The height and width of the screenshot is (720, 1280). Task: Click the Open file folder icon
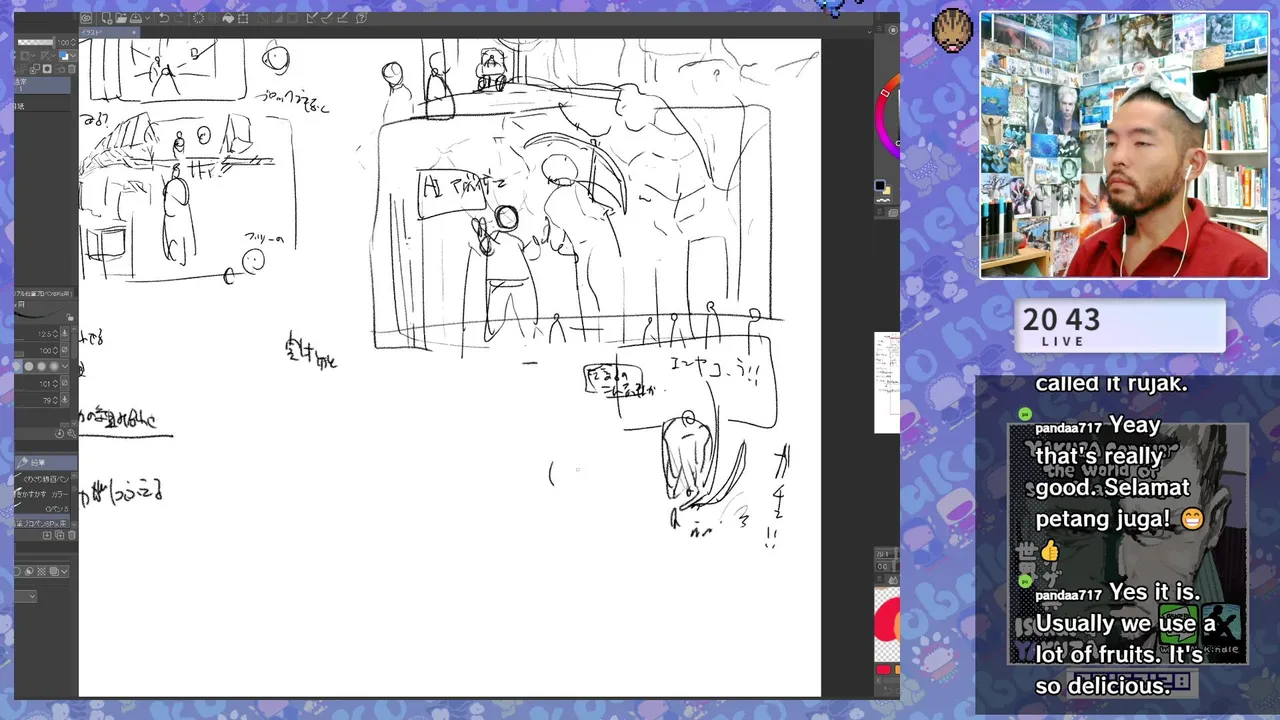click(121, 18)
